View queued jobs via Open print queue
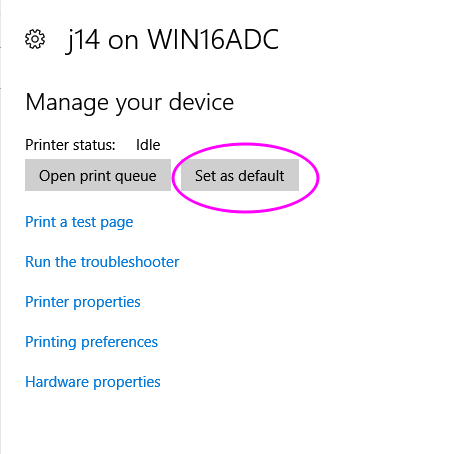The width and height of the screenshot is (463, 454). [x=98, y=175]
